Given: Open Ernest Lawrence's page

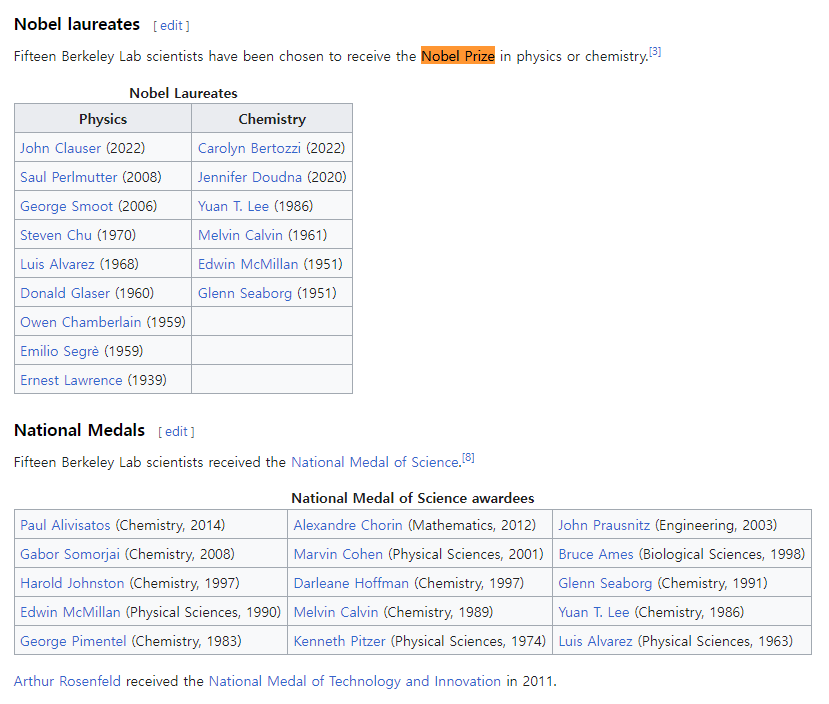Looking at the screenshot, I should 71,381.
